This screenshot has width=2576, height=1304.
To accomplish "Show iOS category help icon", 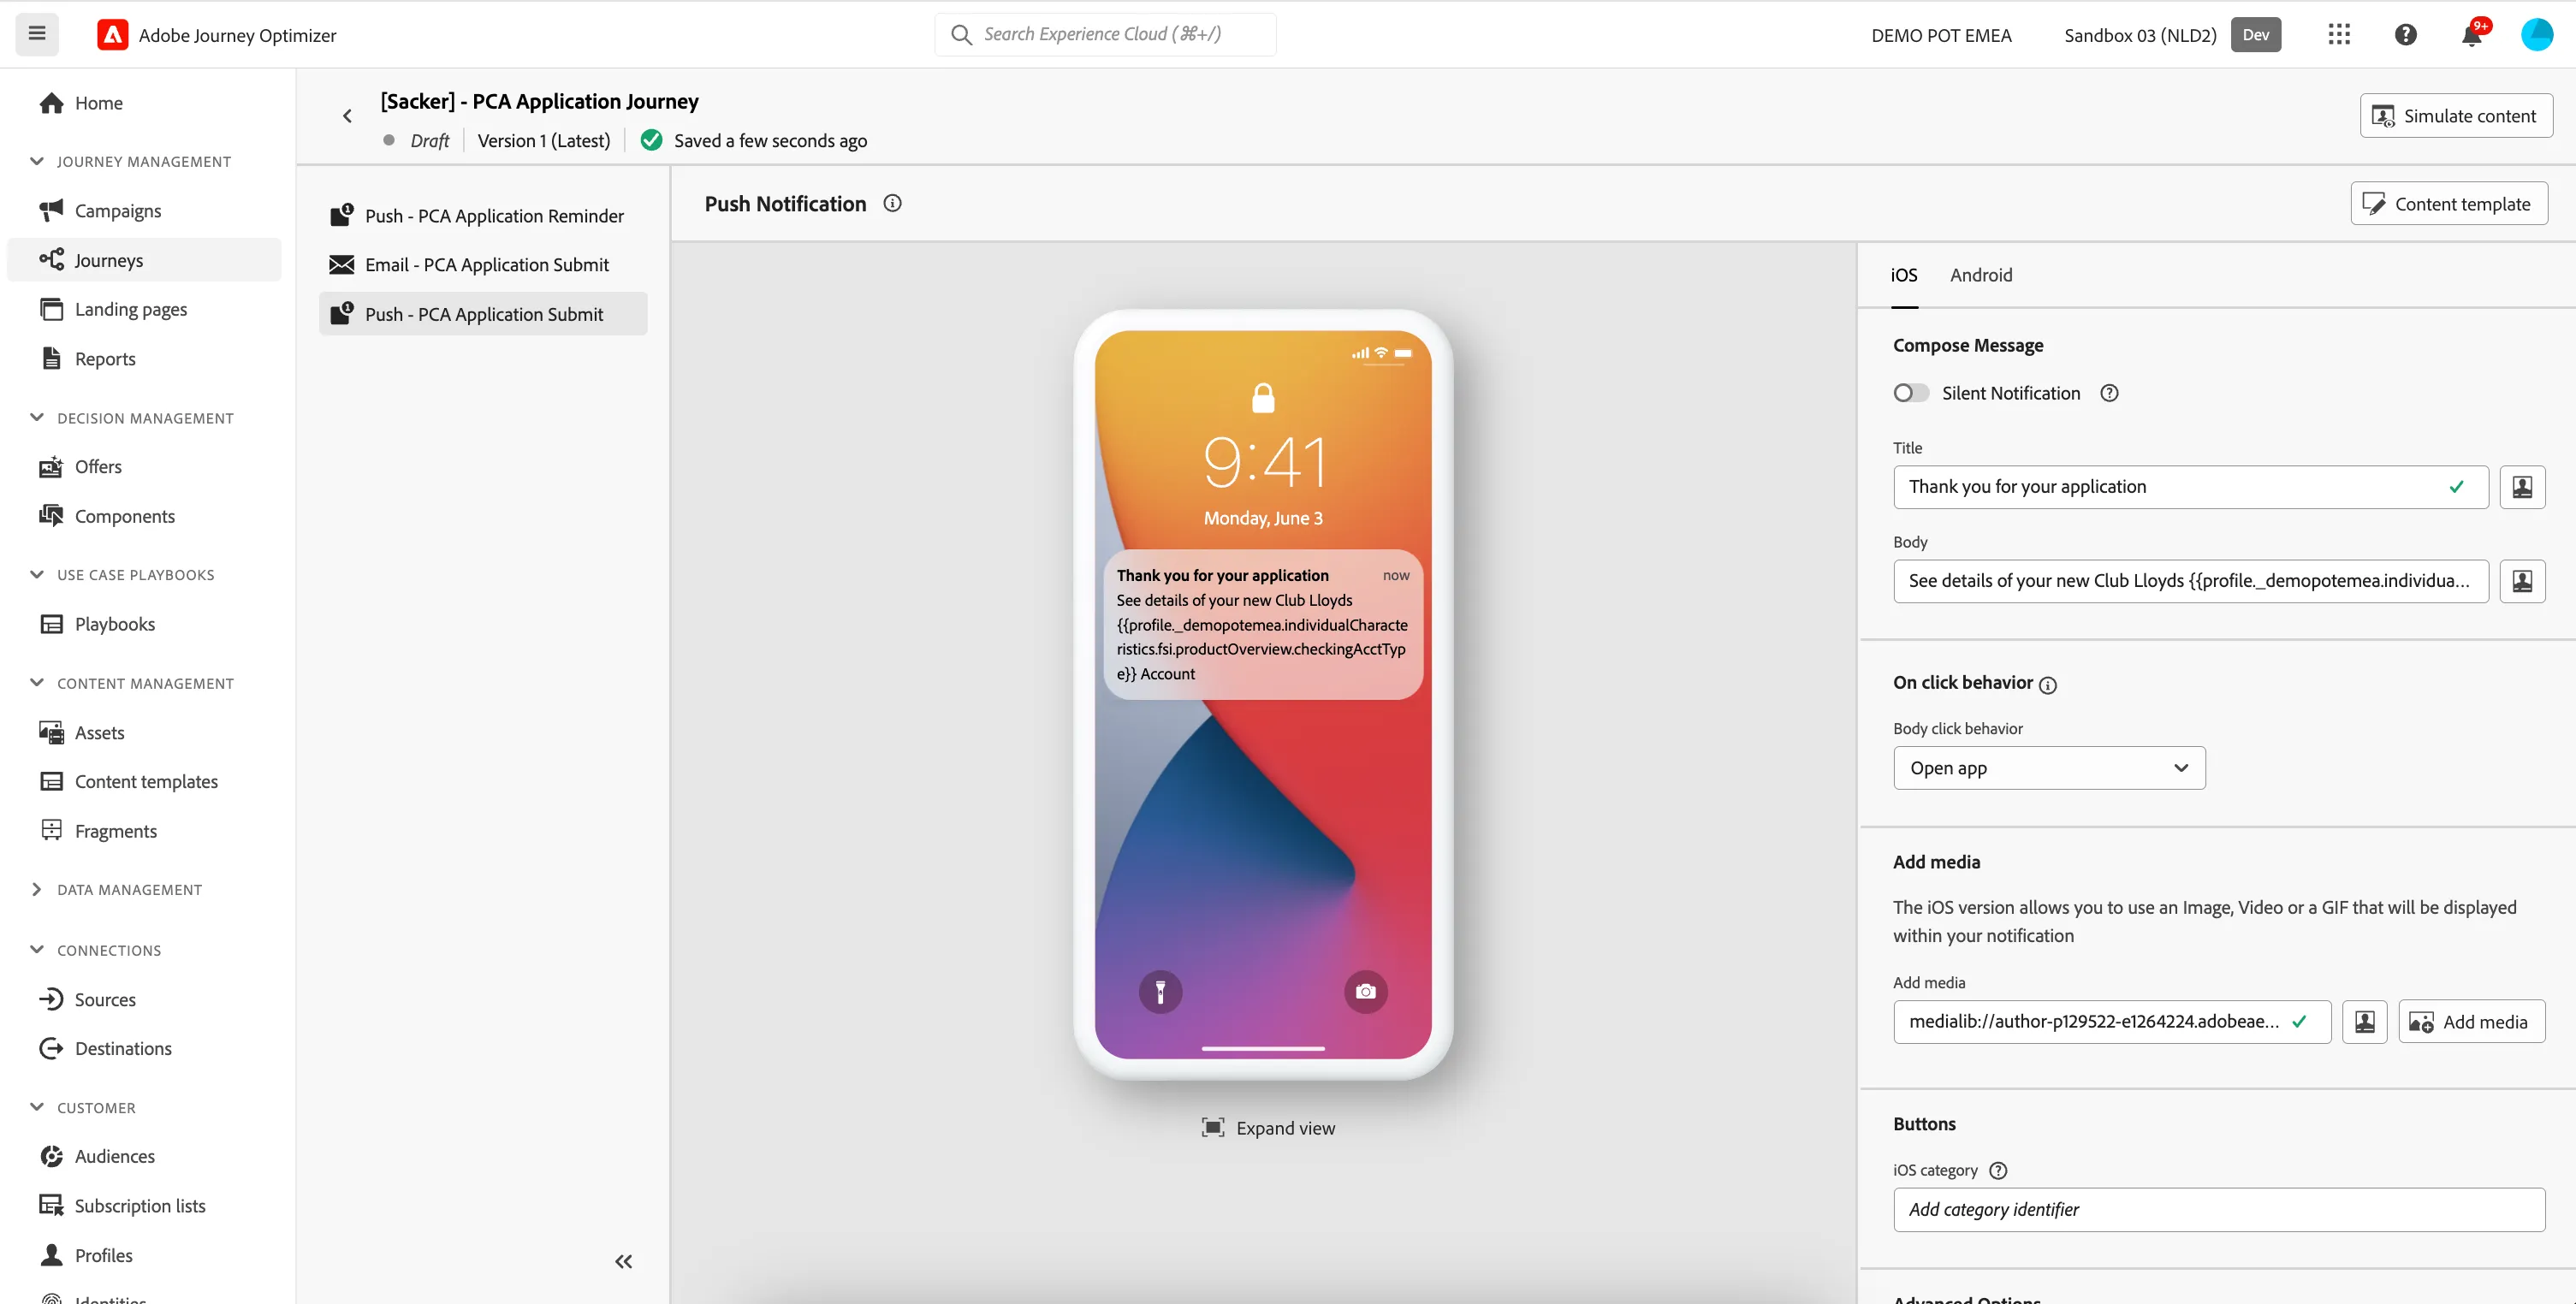I will [1998, 1170].
